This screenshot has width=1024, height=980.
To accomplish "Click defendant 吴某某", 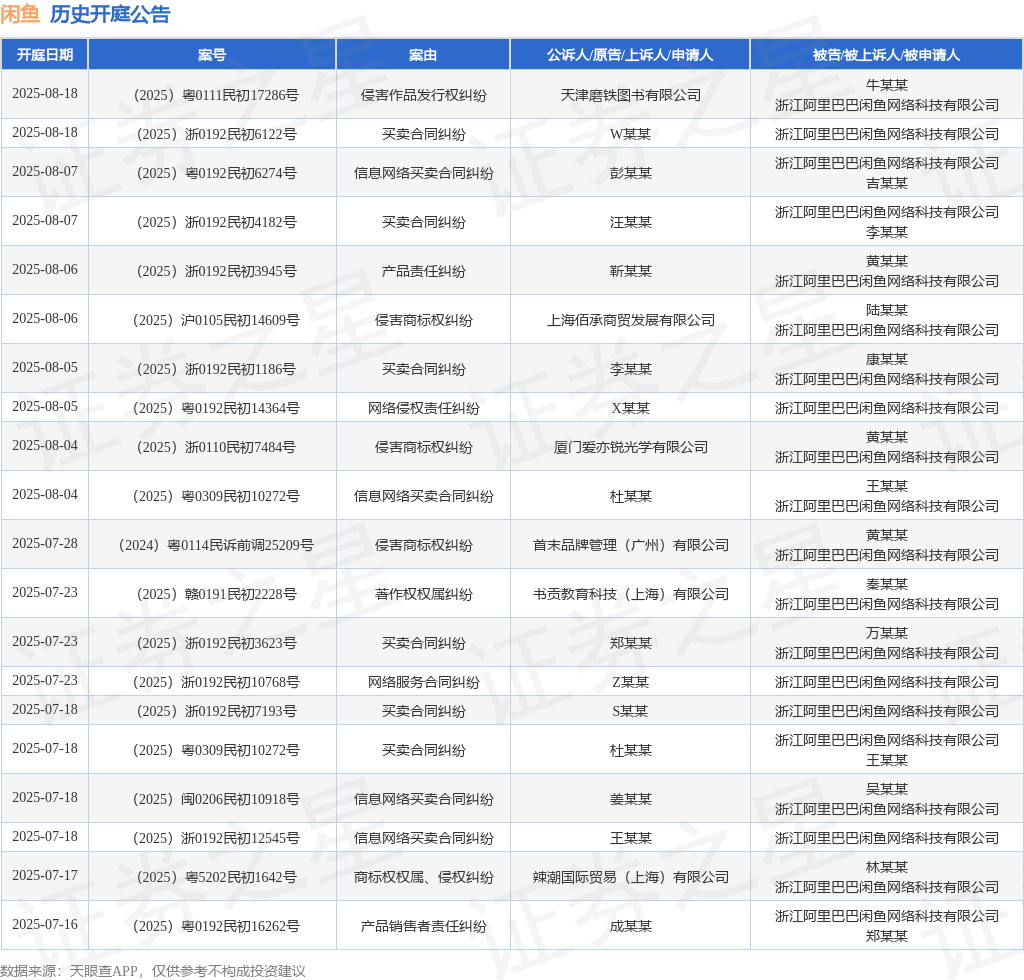I will (x=886, y=789).
